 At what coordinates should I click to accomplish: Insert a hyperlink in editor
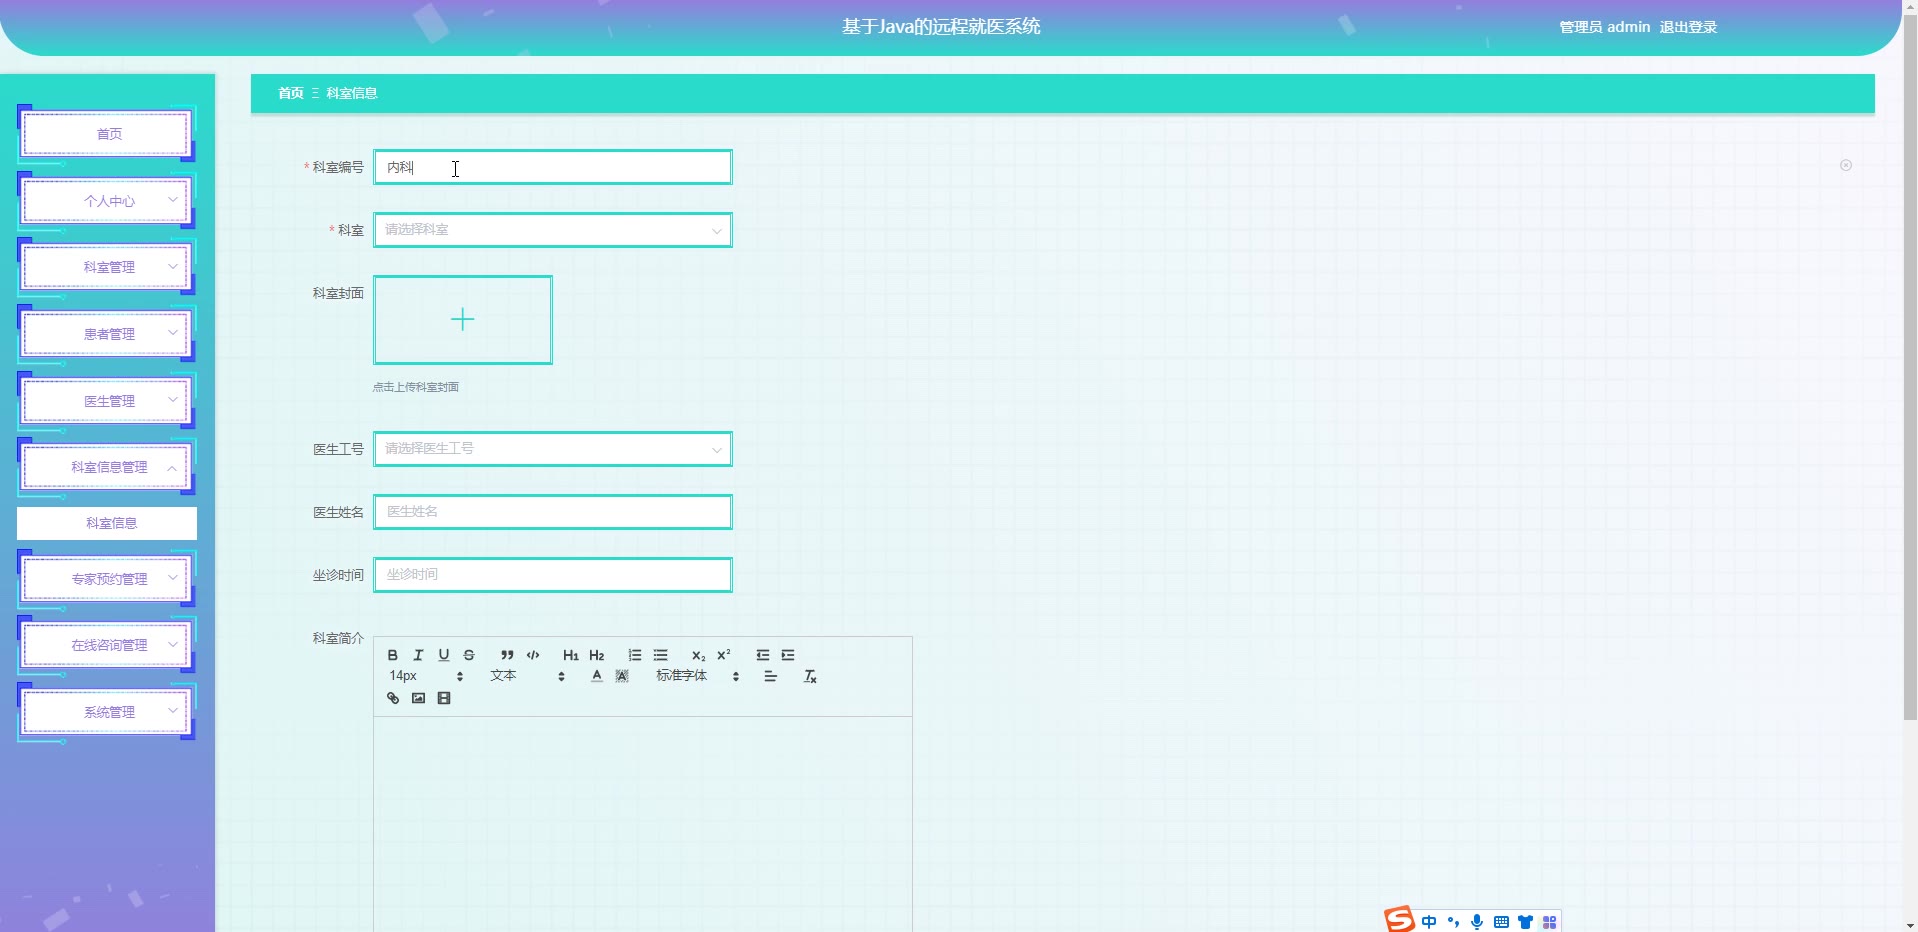click(393, 698)
